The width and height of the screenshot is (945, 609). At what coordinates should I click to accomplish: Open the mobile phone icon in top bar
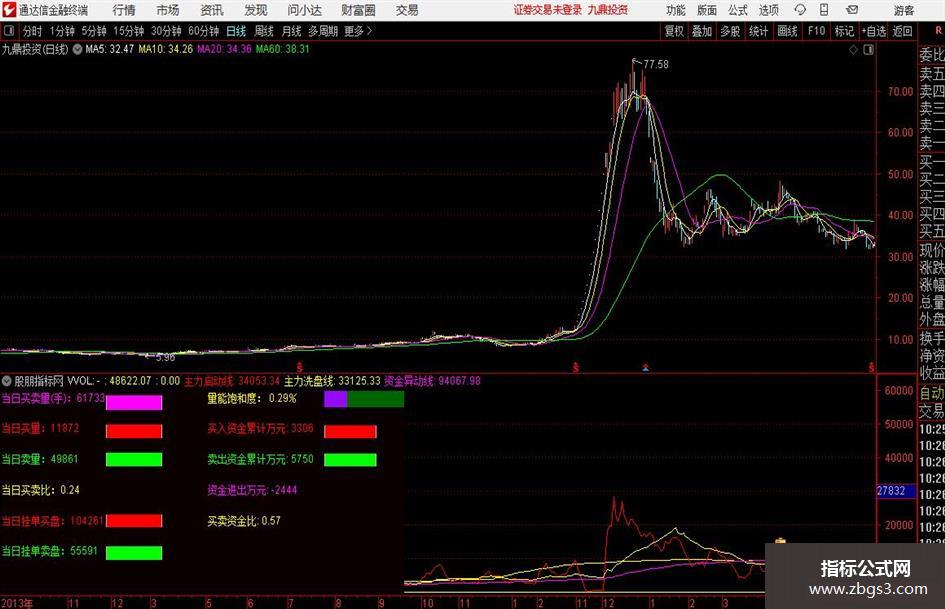click(824, 10)
